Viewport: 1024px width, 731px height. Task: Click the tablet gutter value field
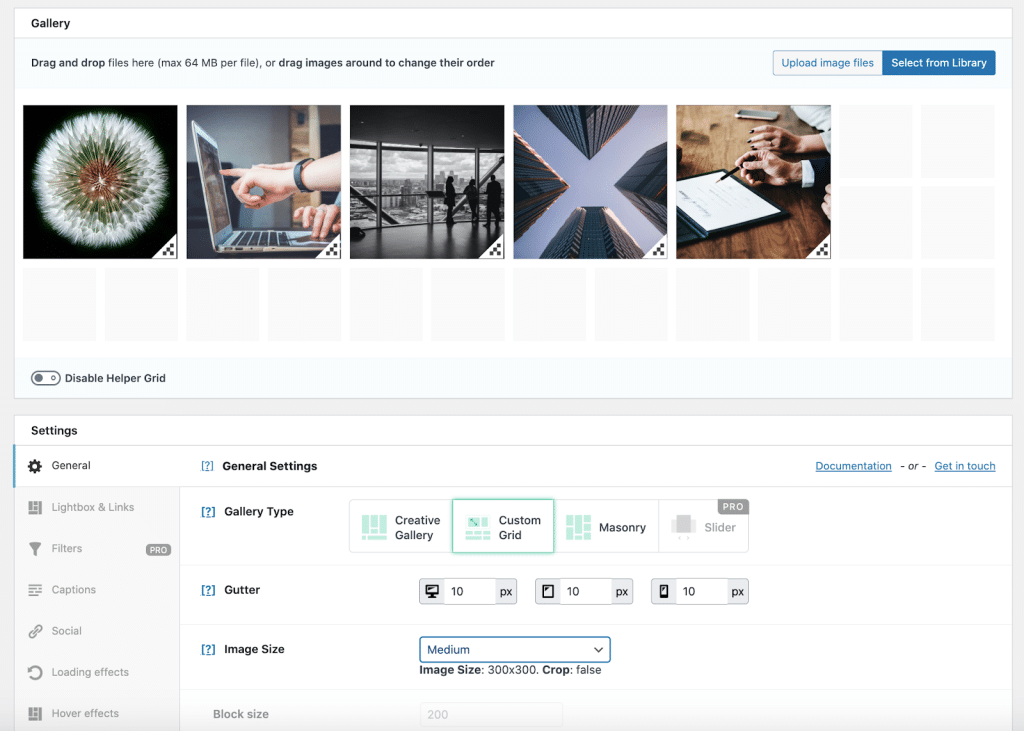[x=586, y=591]
